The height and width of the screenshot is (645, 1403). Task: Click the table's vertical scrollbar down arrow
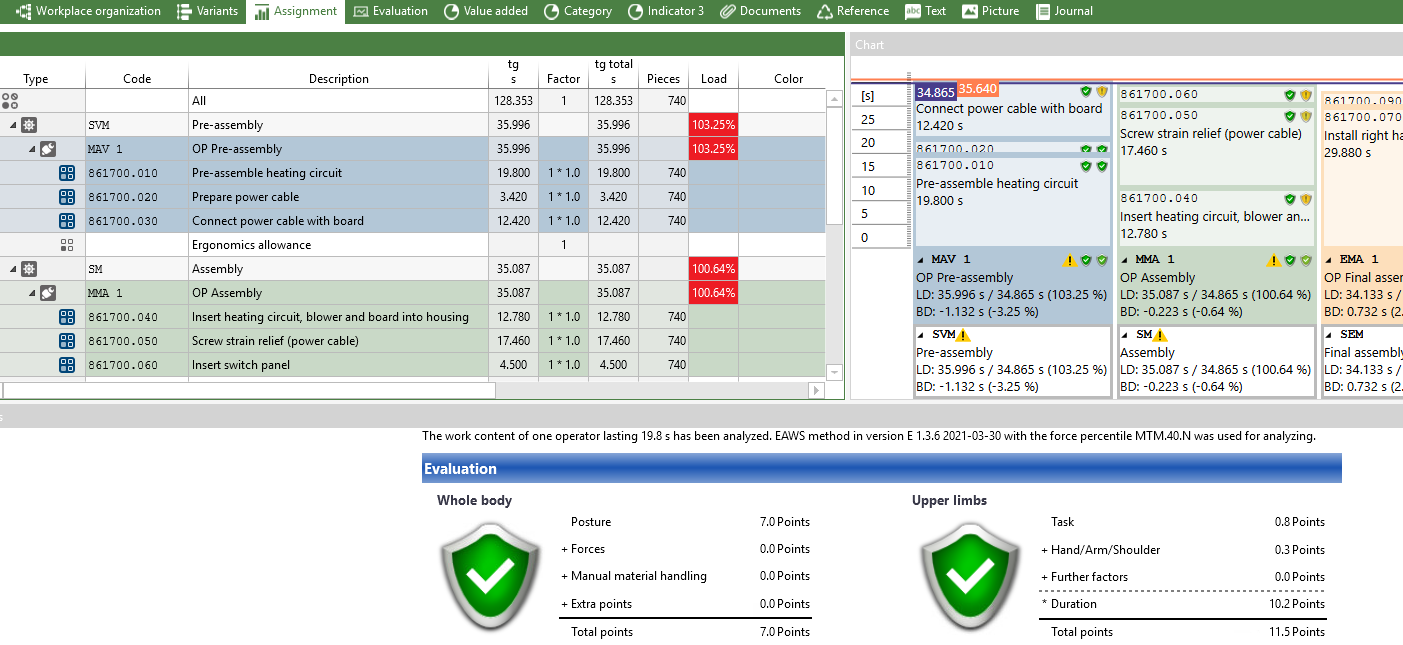coord(834,372)
